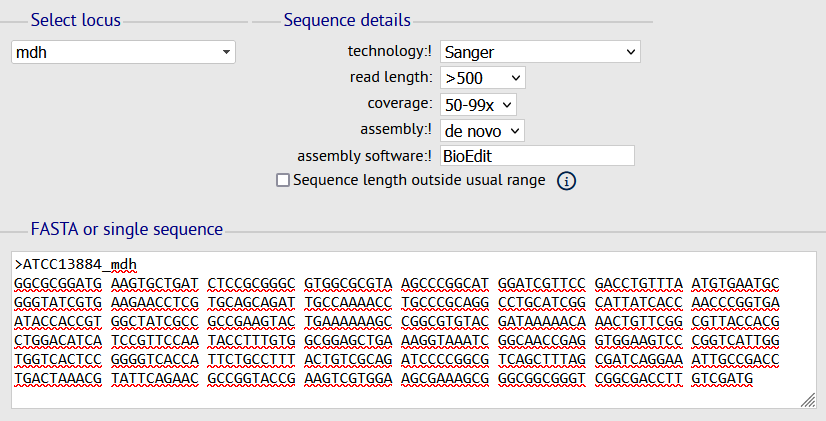Enable Sequence length outside usual range checkbox
Image resolution: width=826 pixels, height=421 pixels.
click(283, 181)
